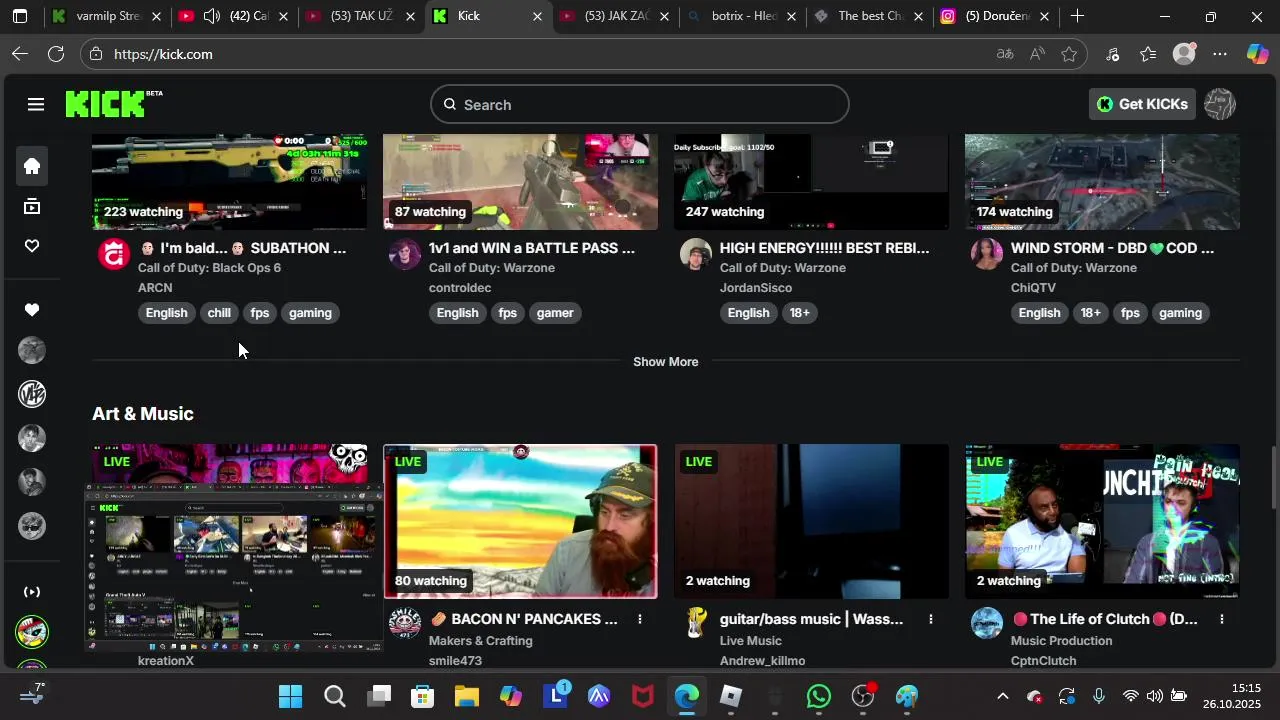Image resolution: width=1280 pixels, height=720 pixels.
Task: Switch to '(42) Cal' YouTube tab
Action: pyautogui.click(x=235, y=16)
